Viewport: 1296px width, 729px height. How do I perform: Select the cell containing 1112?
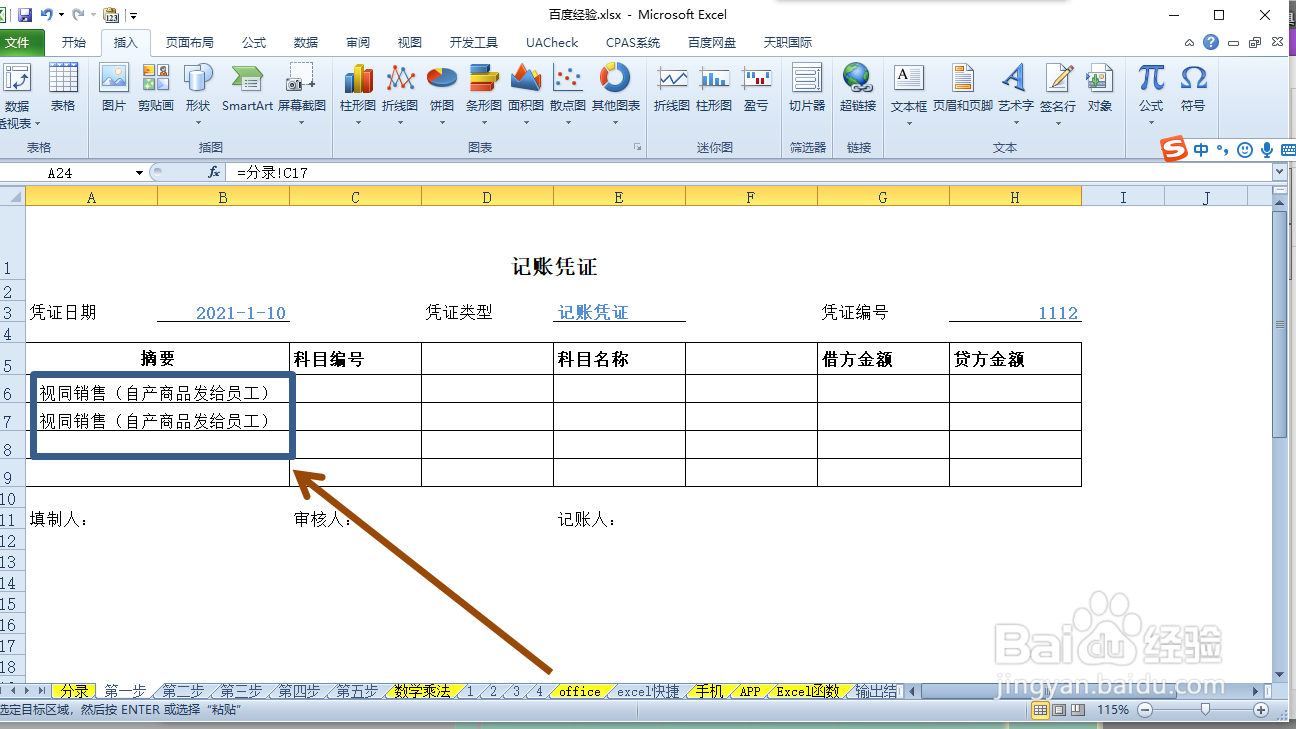[x=1015, y=312]
